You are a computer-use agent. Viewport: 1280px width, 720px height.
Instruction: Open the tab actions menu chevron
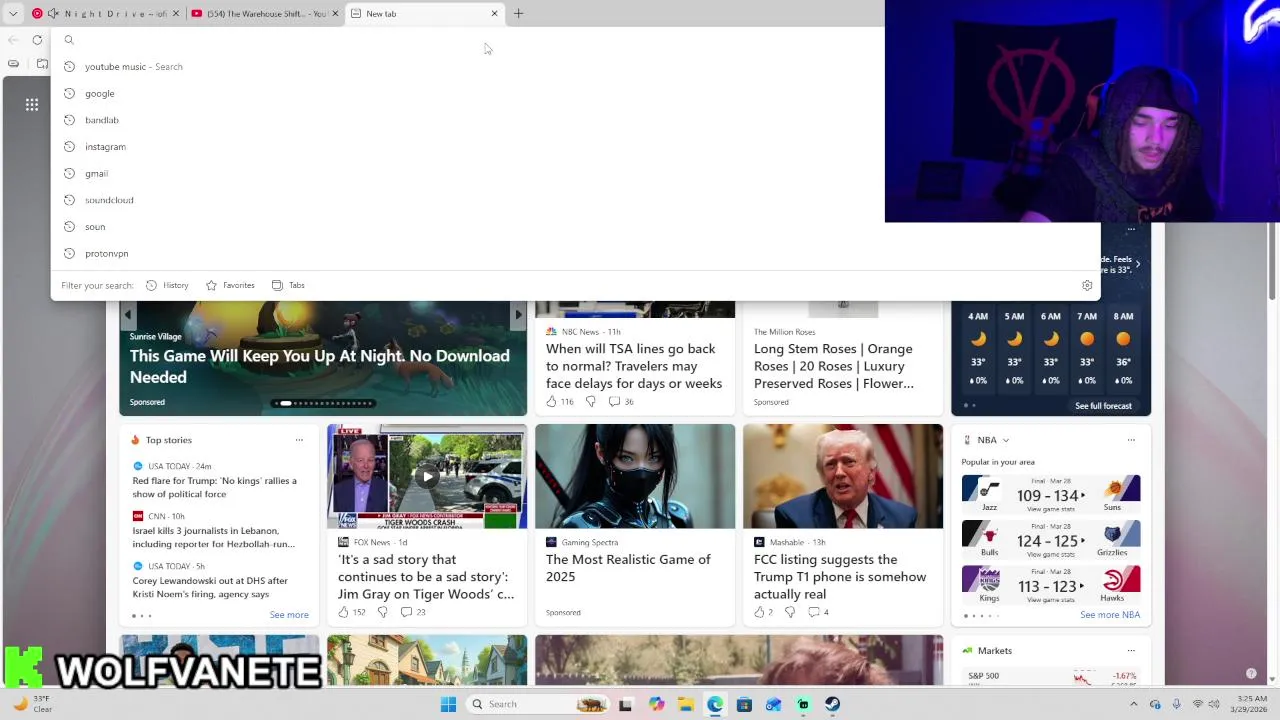[13, 13]
